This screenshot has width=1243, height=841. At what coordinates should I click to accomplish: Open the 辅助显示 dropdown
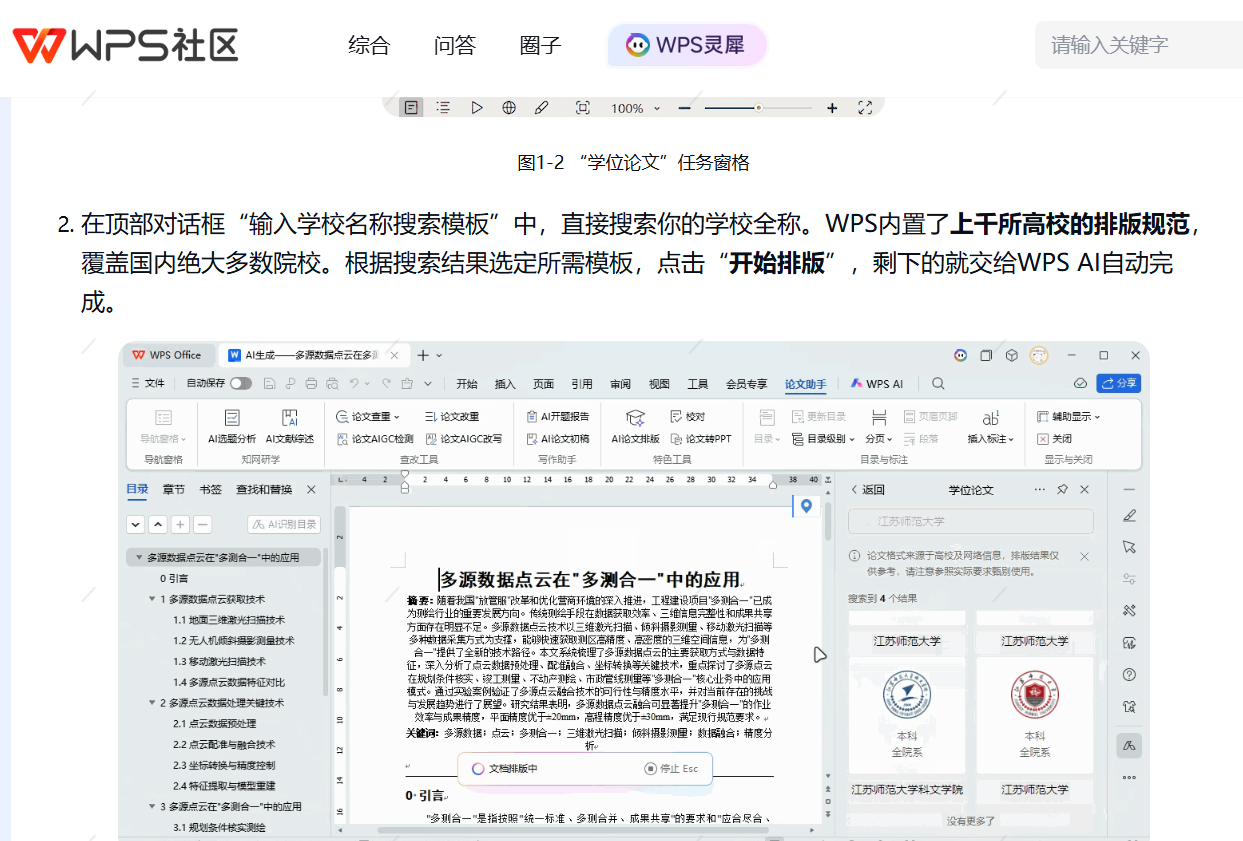pyautogui.click(x=1068, y=416)
